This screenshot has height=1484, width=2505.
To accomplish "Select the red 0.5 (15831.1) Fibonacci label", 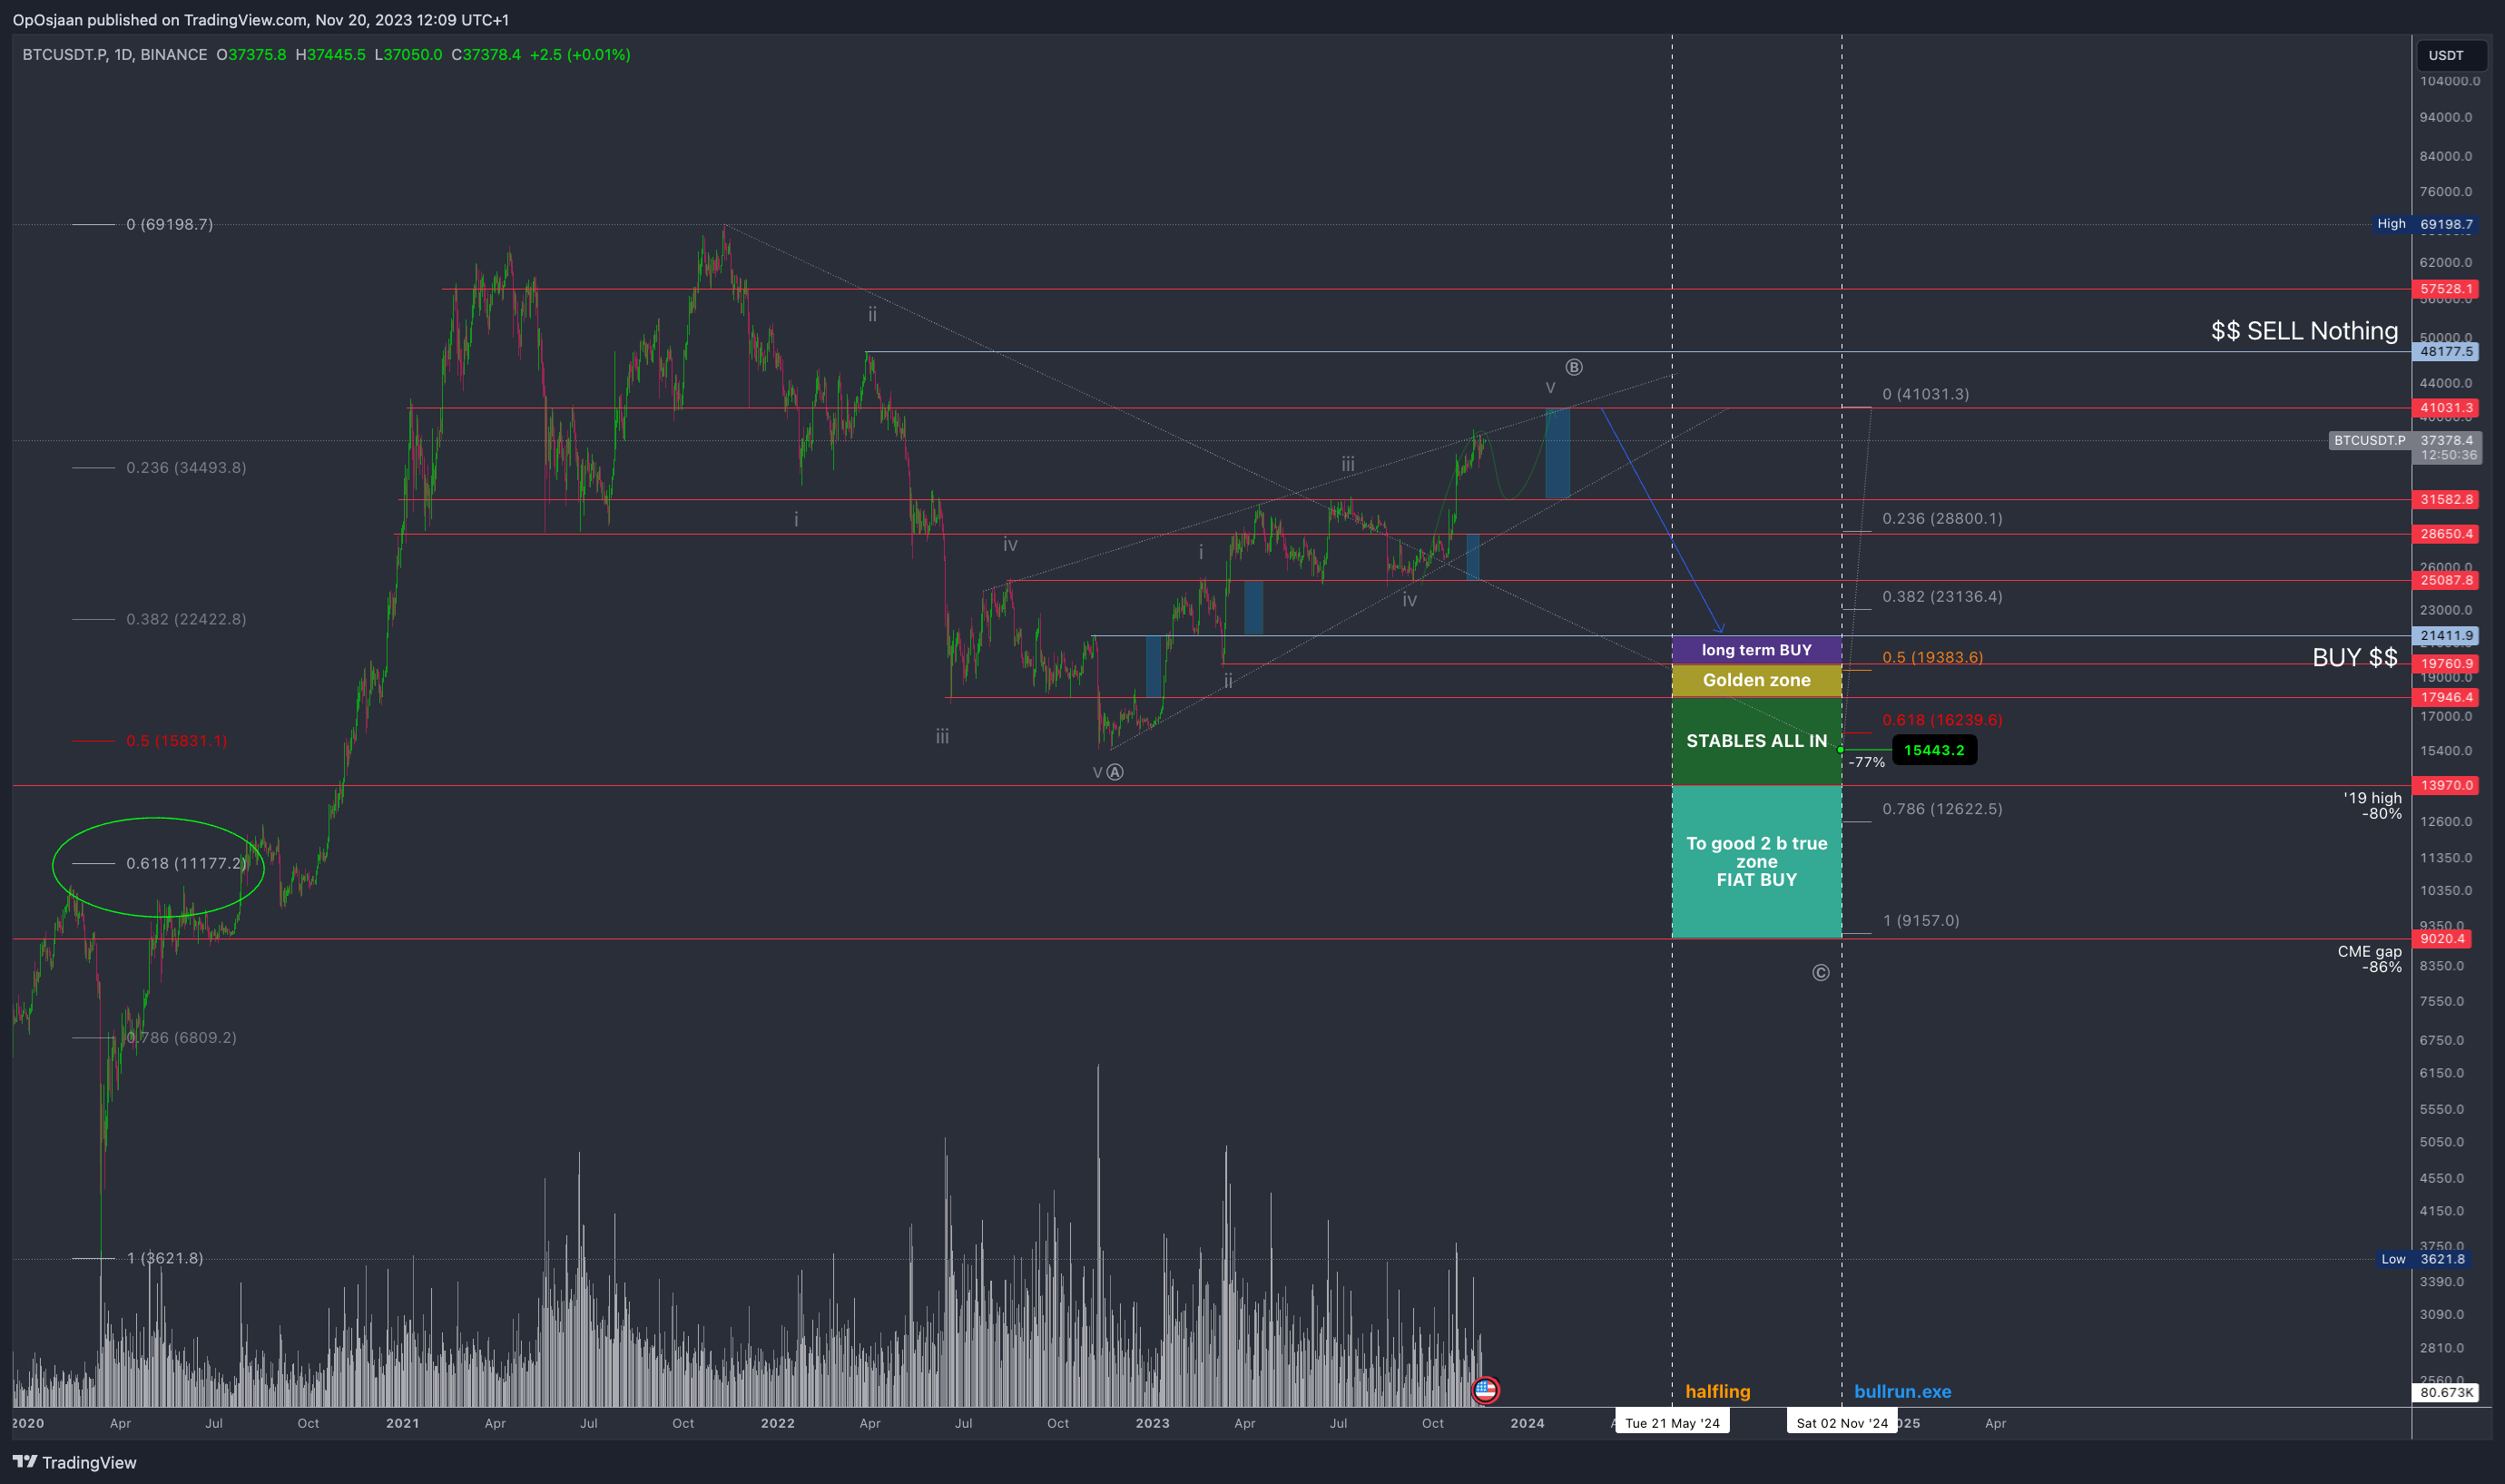I will tap(177, 741).
